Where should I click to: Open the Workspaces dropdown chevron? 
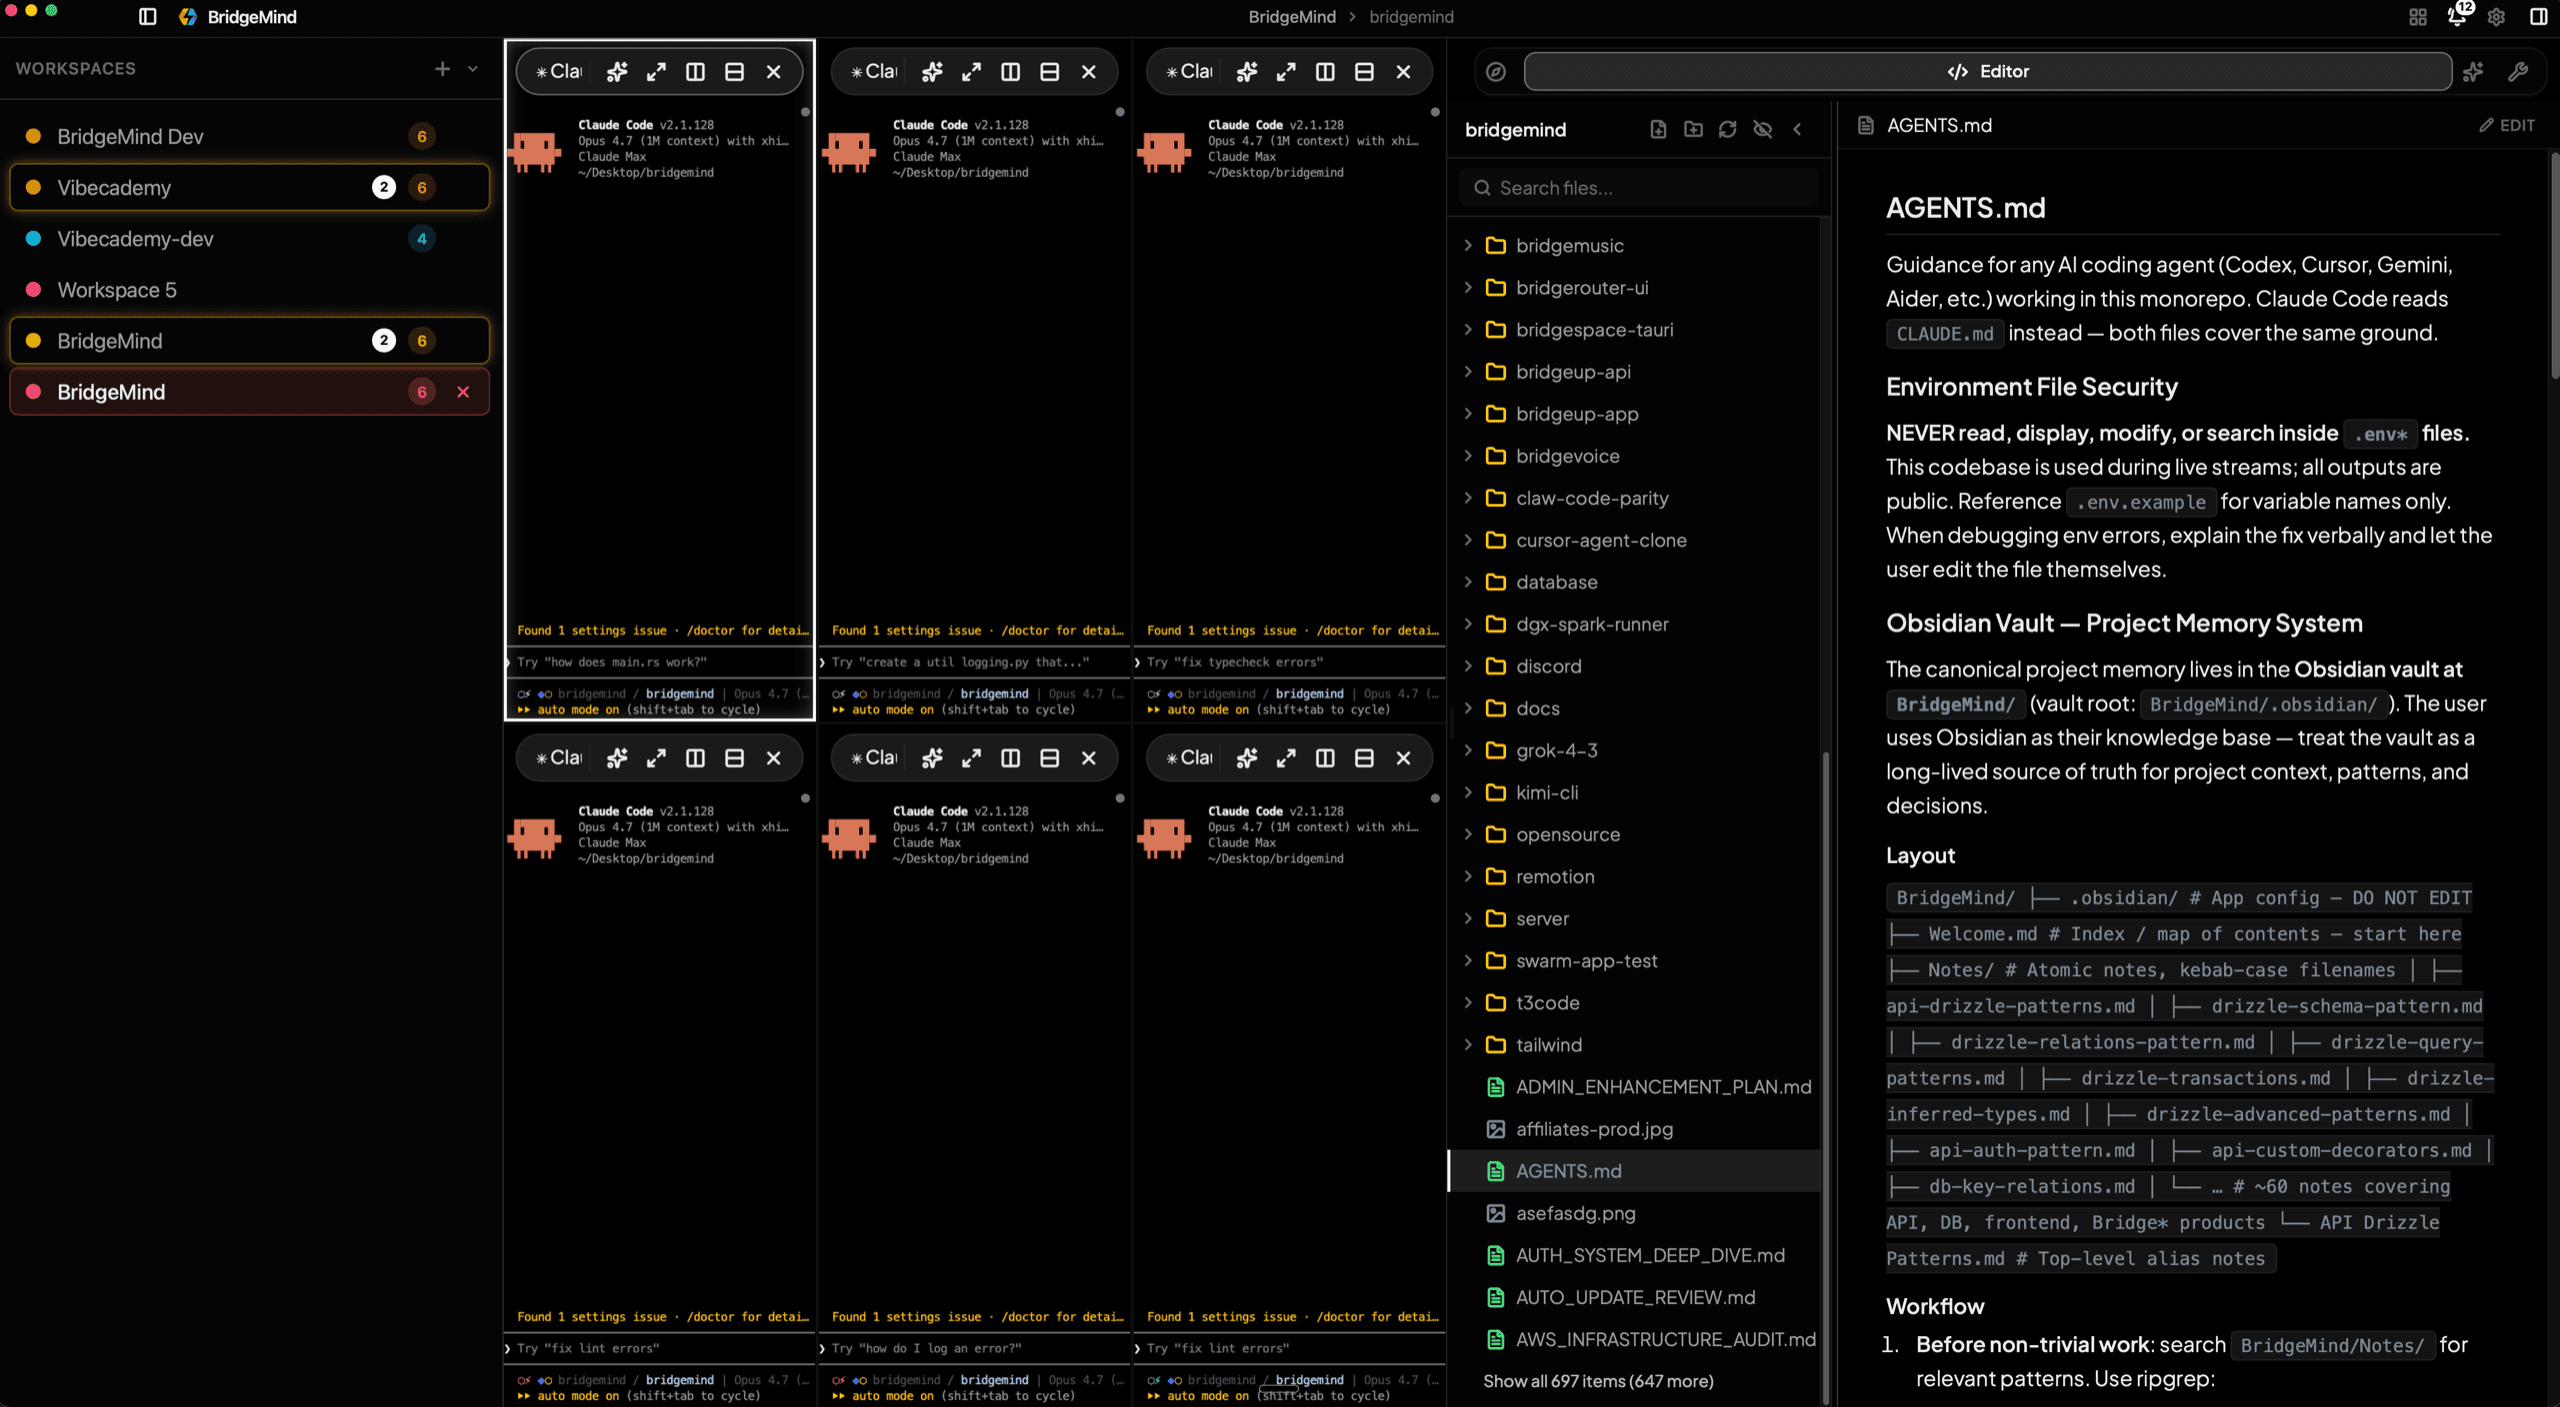coord(473,69)
